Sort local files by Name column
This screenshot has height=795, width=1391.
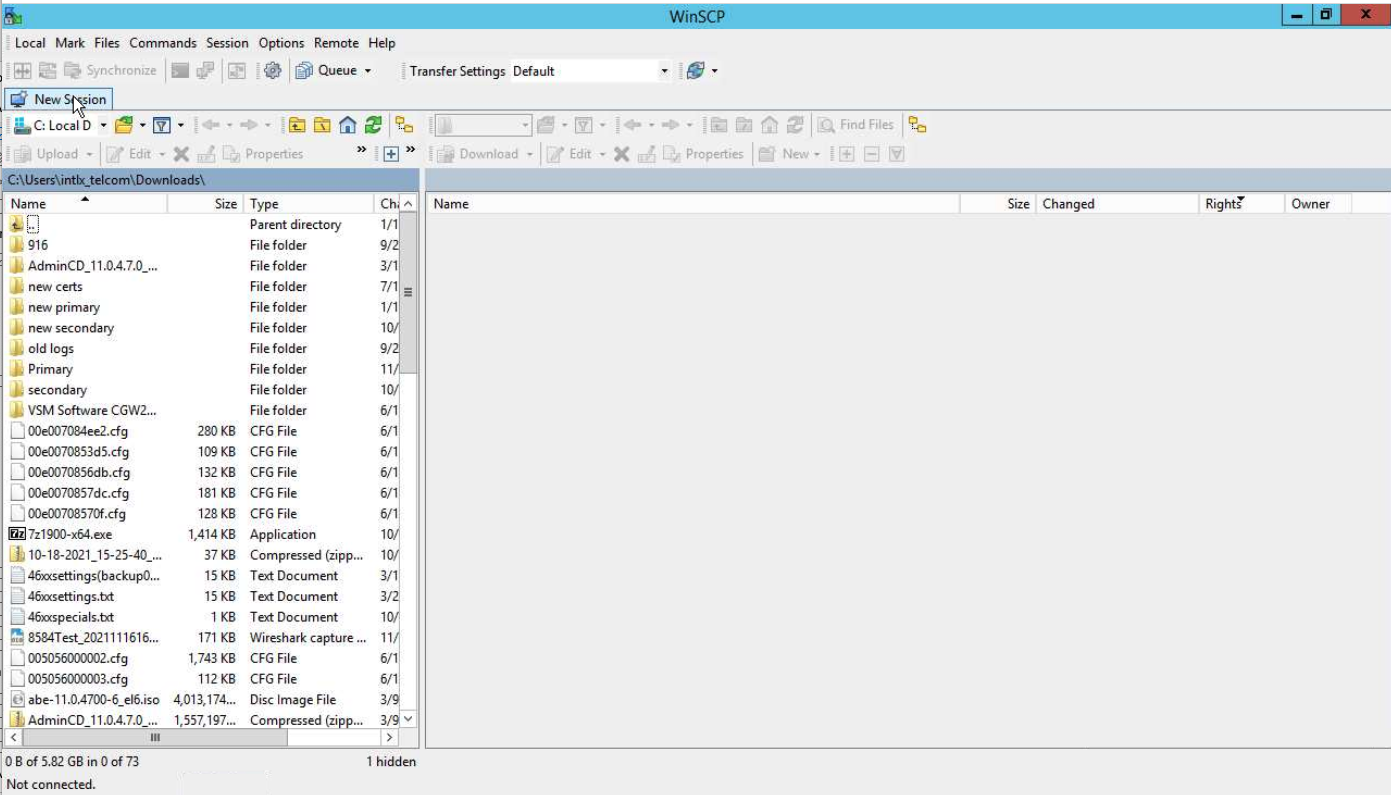click(86, 204)
